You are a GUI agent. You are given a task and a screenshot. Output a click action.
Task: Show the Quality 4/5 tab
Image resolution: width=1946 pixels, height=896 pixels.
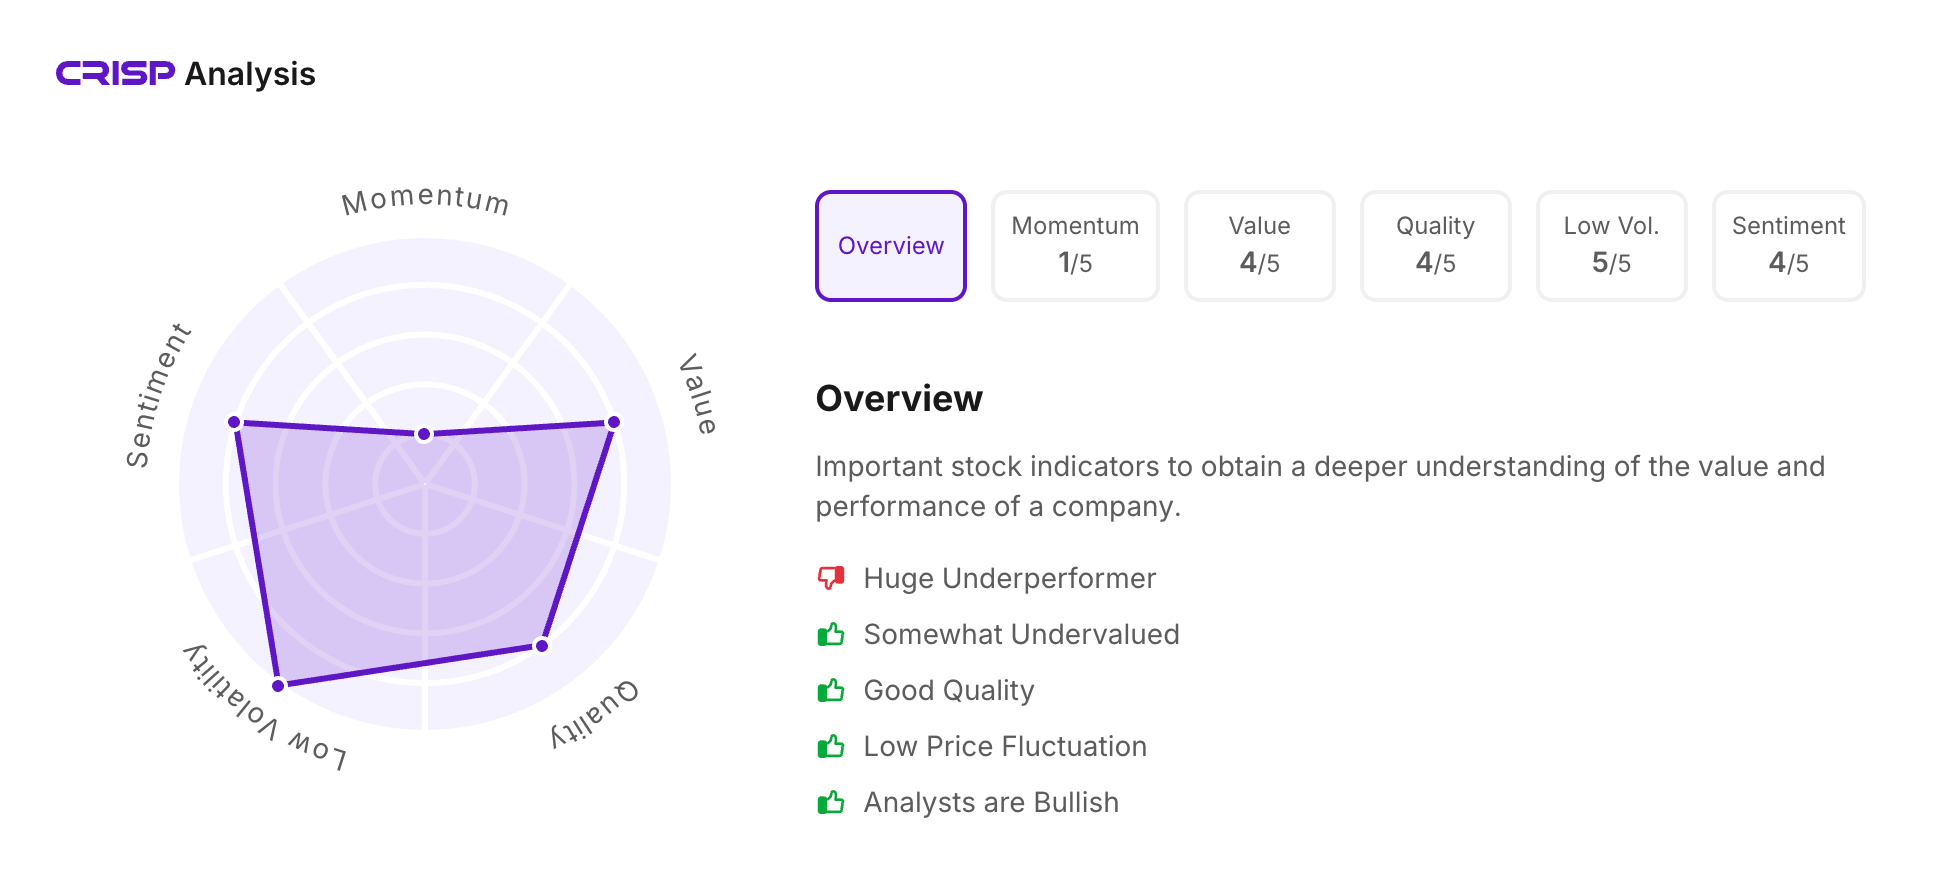(1435, 246)
